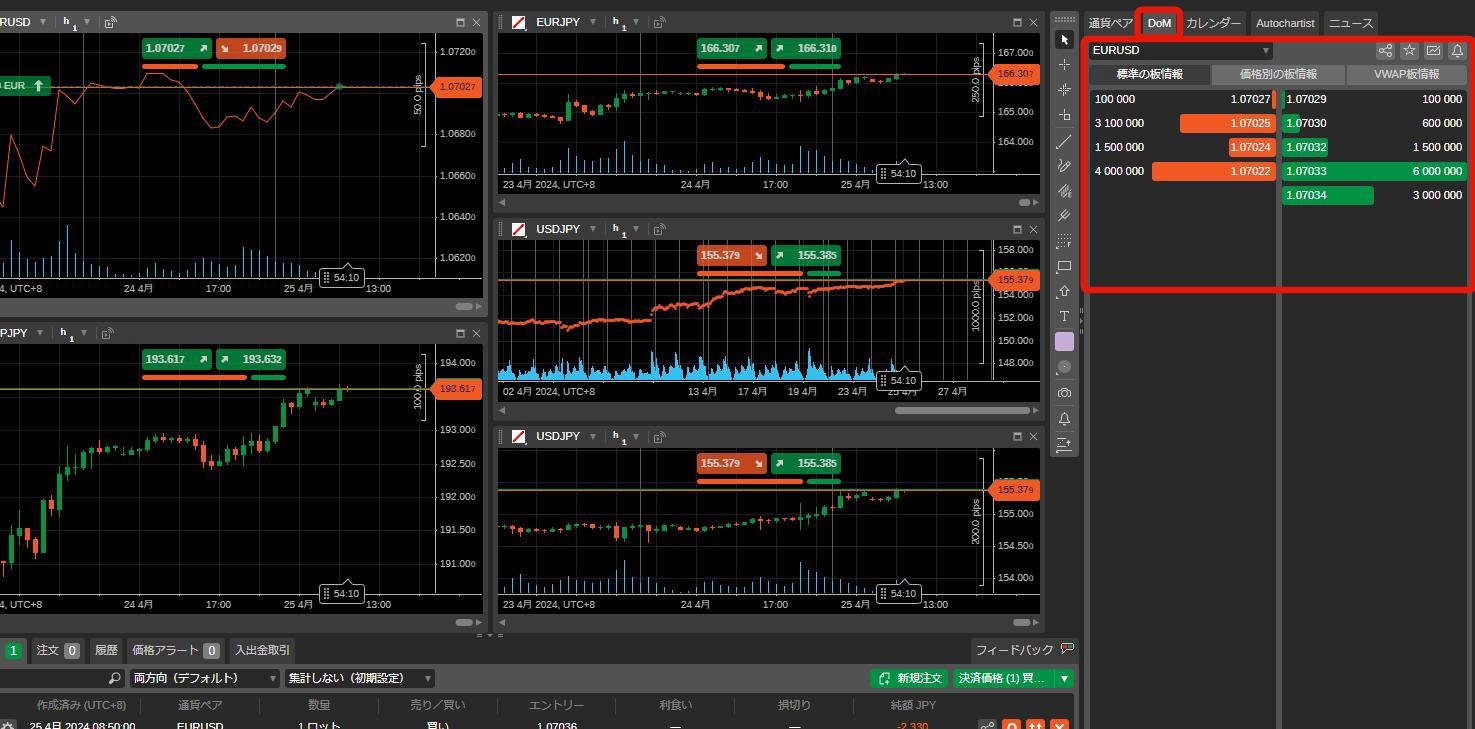
Task: Click the bottom-most drawing toolbar icon
Action: [x=1064, y=443]
